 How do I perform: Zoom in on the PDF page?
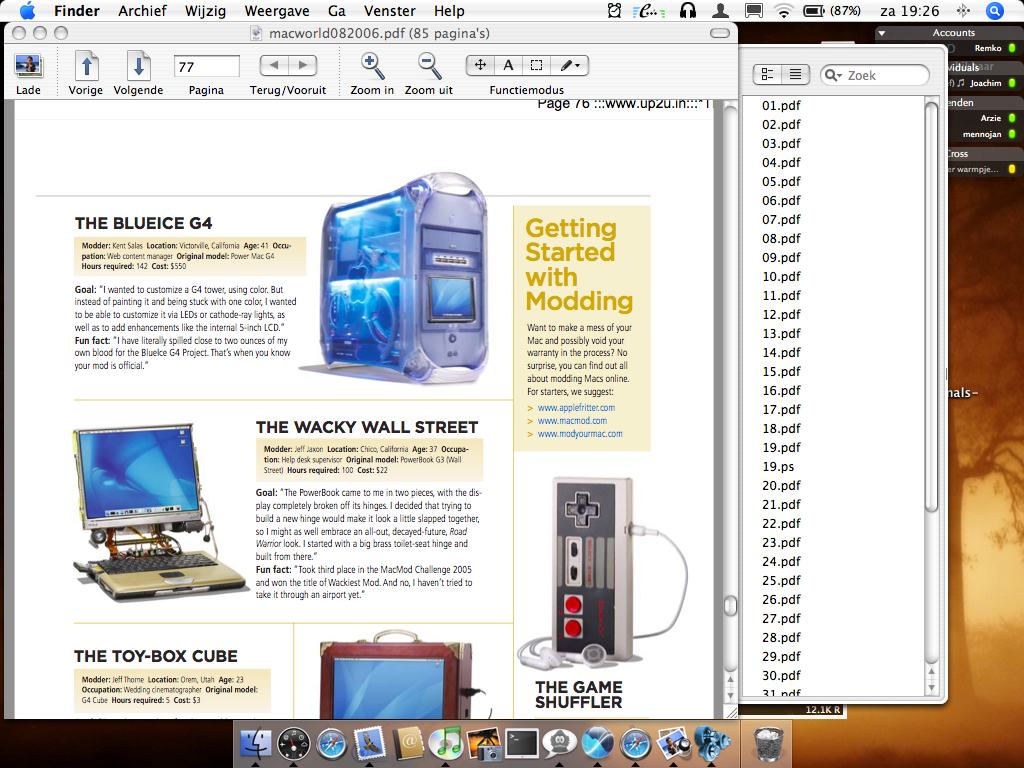[x=372, y=66]
